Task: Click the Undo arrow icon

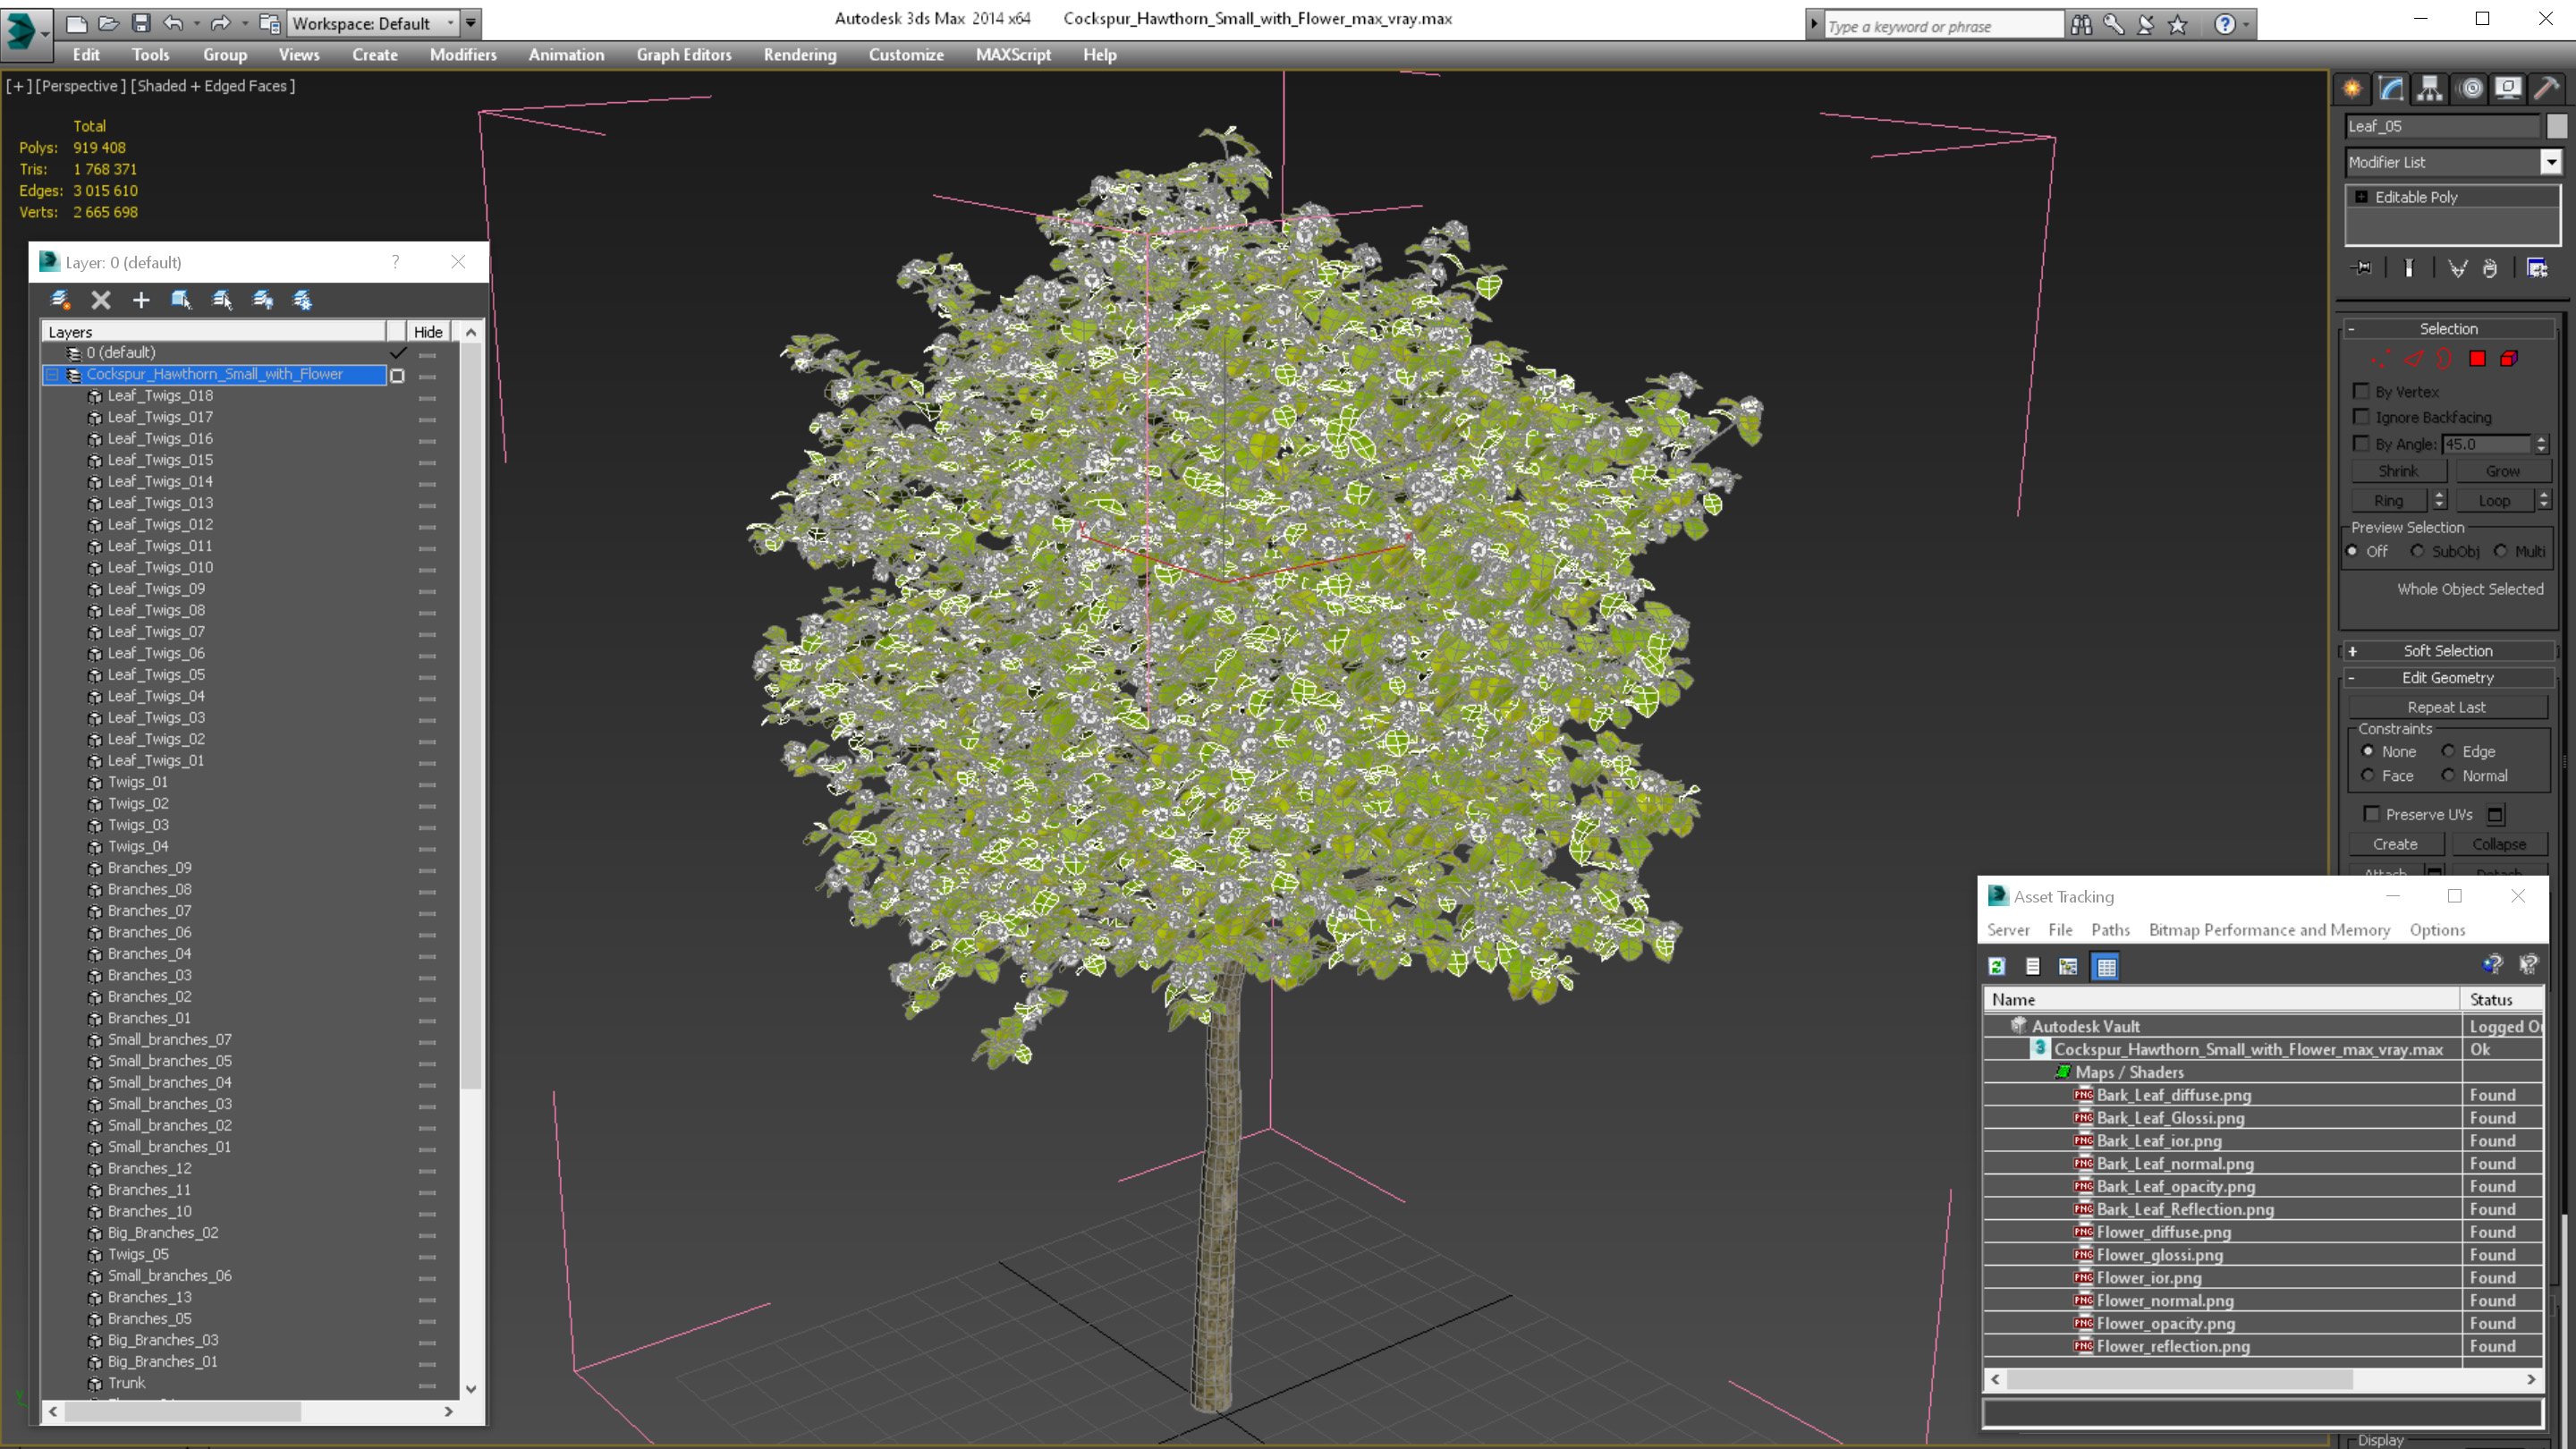Action: [173, 23]
